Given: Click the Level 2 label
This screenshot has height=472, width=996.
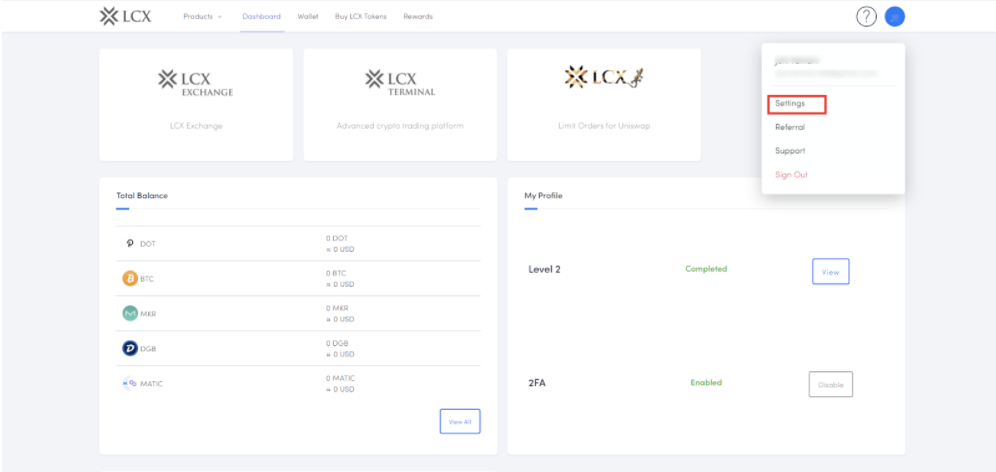Looking at the screenshot, I should pyautogui.click(x=544, y=269).
